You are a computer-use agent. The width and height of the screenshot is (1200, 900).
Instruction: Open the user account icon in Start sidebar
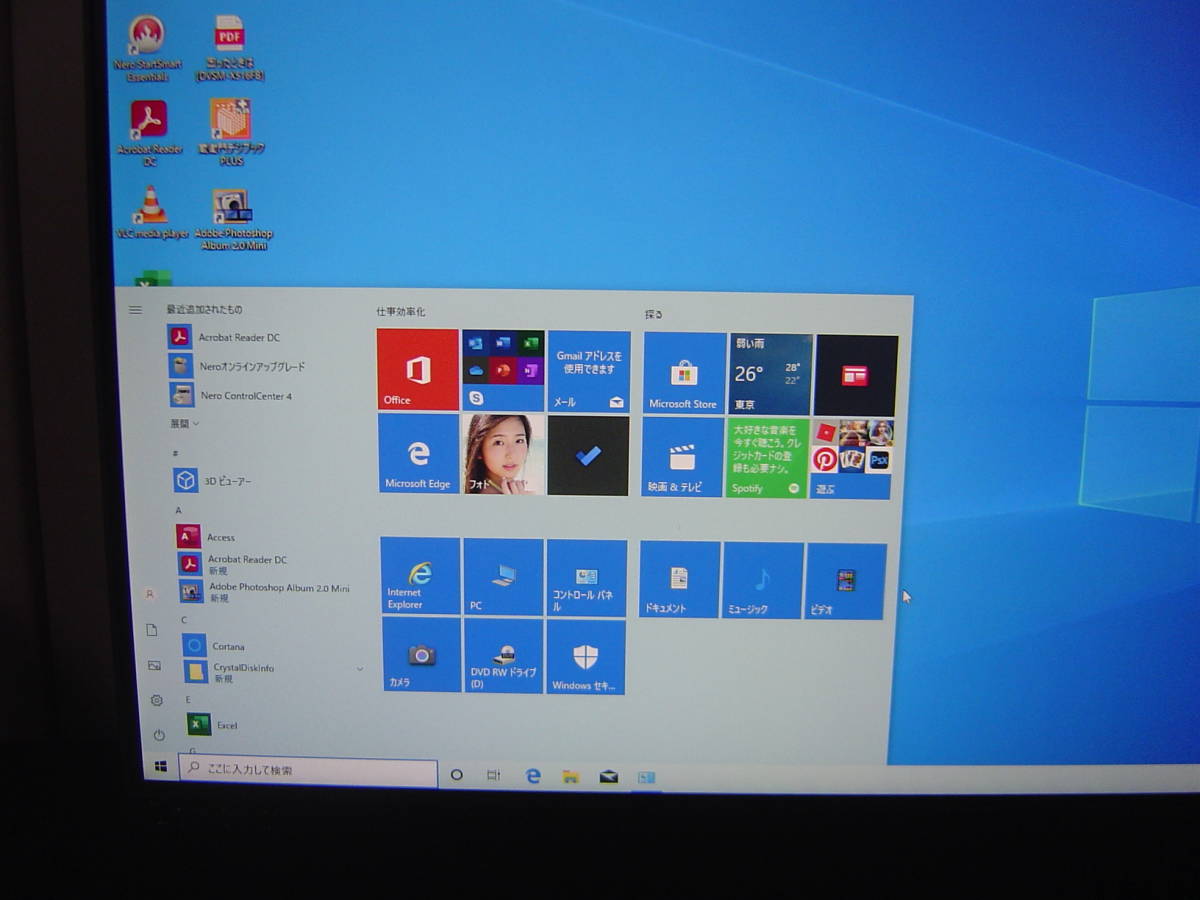150,594
